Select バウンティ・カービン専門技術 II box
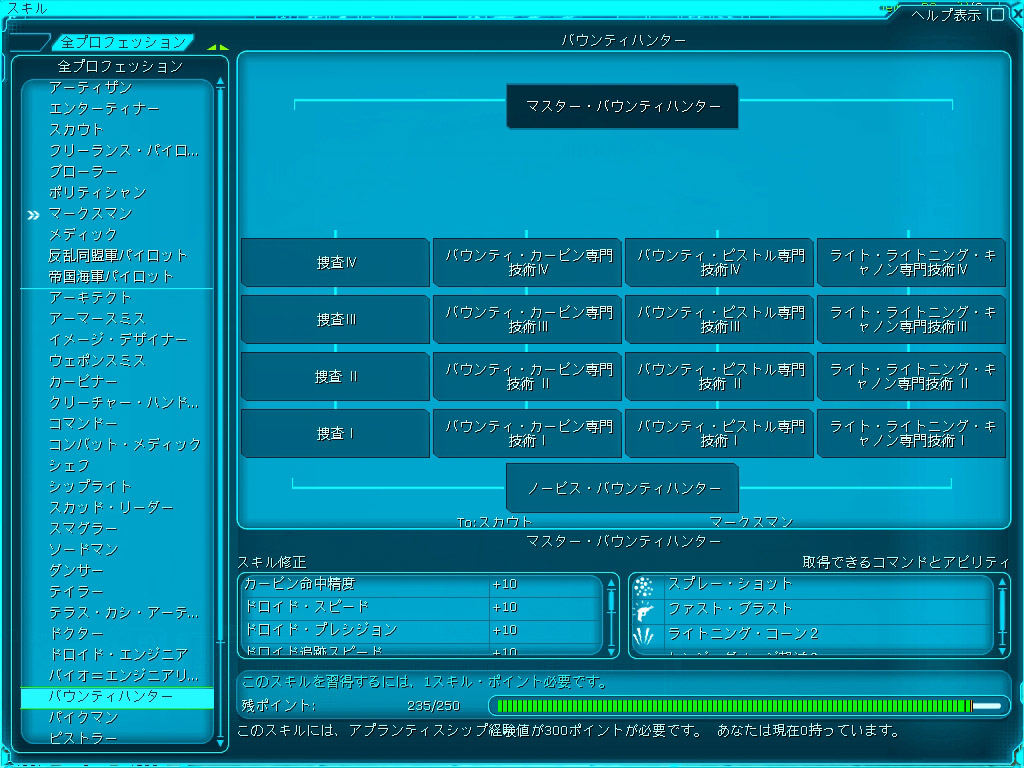This screenshot has height=768, width=1024. coord(528,377)
